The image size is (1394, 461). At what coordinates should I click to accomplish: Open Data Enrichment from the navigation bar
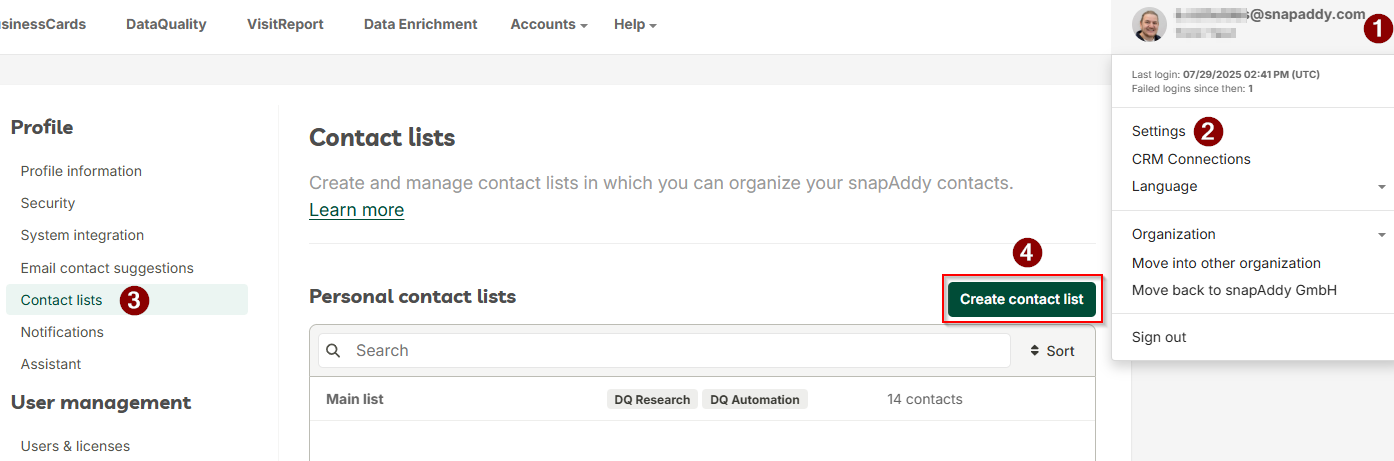(421, 24)
